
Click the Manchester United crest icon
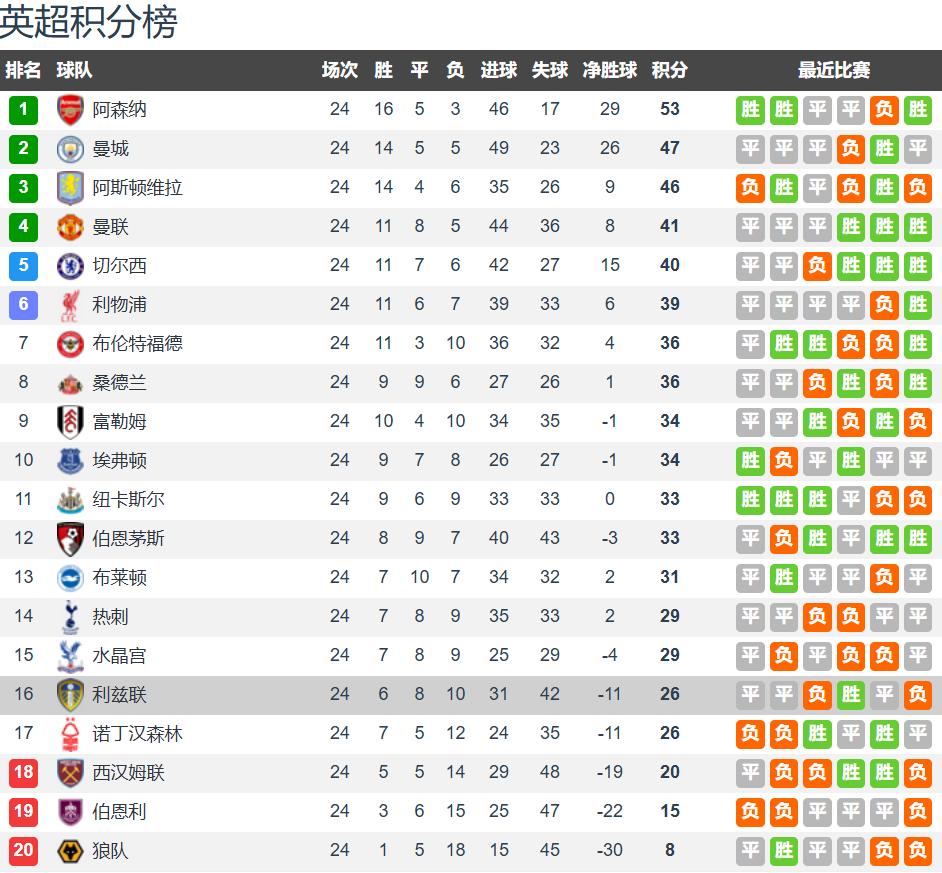[x=70, y=226]
